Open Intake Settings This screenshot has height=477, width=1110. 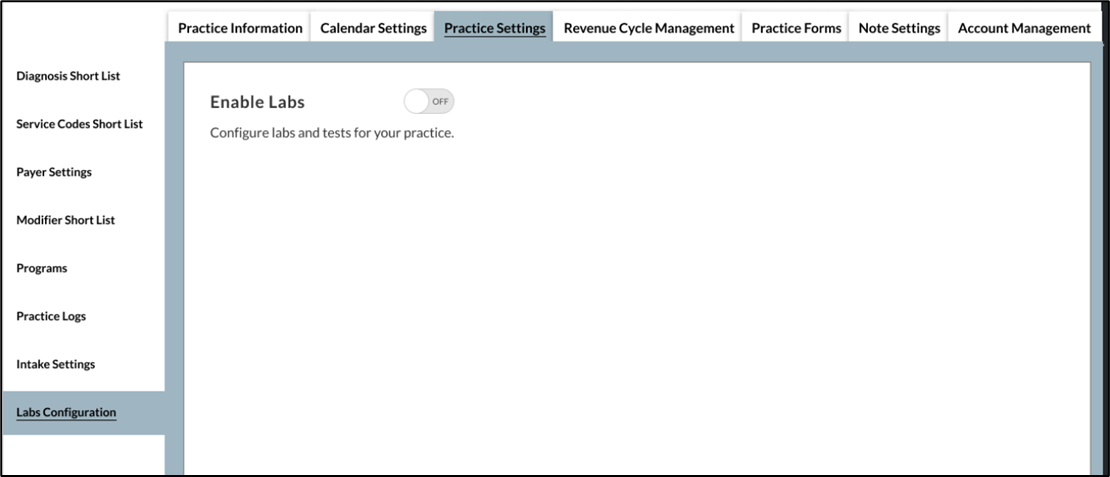(x=56, y=364)
